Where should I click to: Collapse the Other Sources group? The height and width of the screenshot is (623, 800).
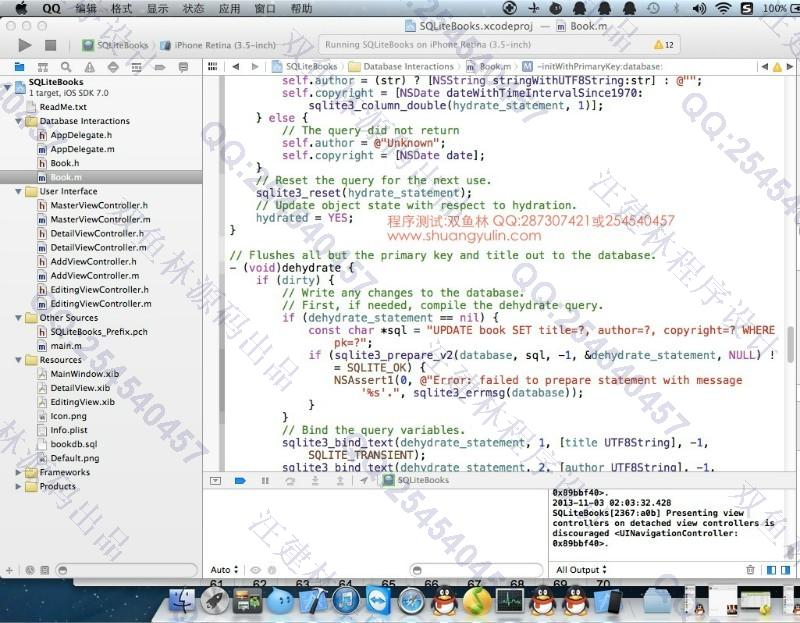[x=18, y=318]
